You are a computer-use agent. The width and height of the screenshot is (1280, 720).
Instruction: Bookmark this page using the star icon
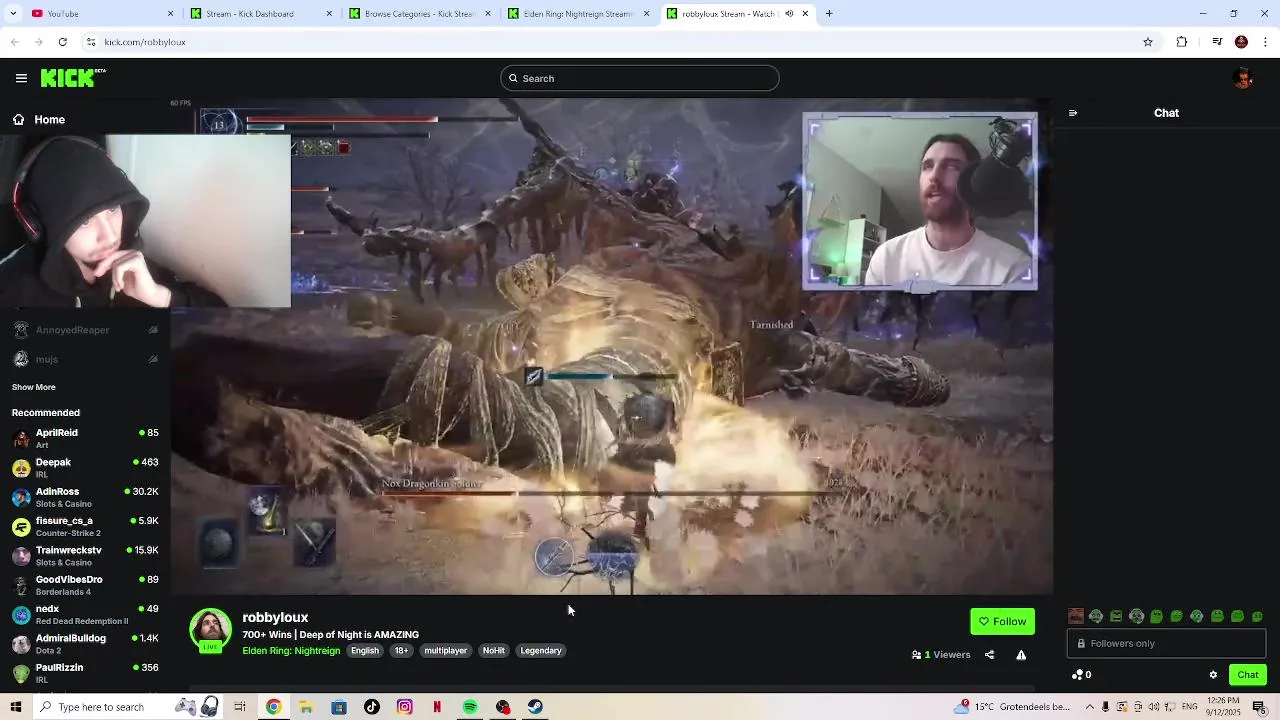[1148, 42]
